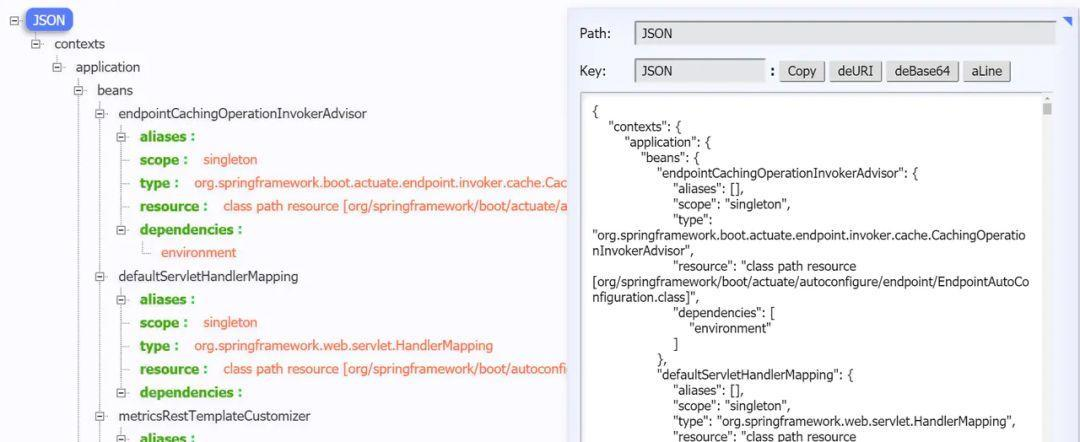
Task: Click the "defaultServletHandlerMapping" line in JSON text
Action: [756, 375]
